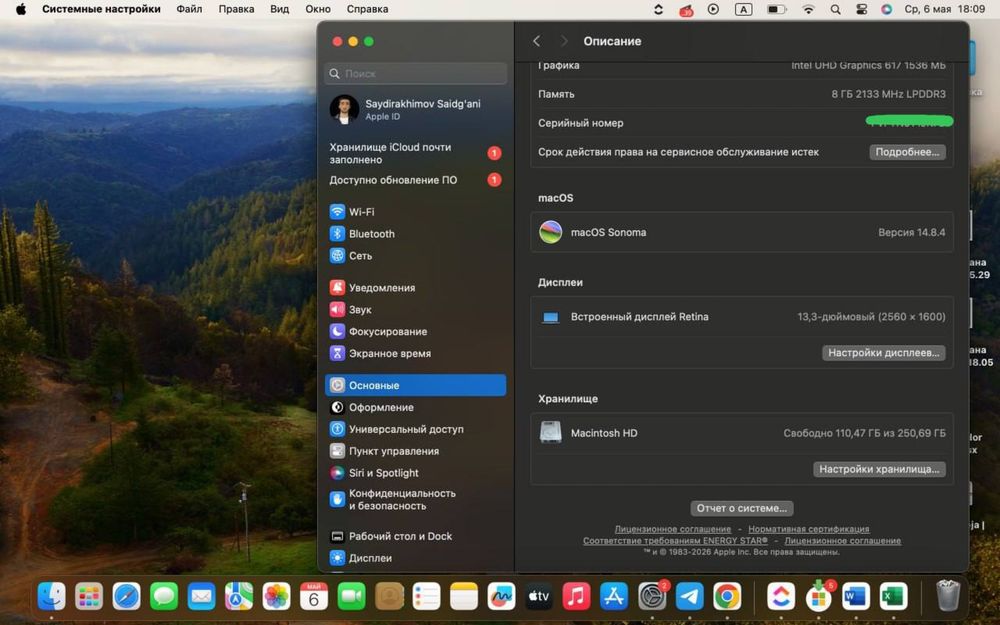Open the Правка menu
Viewport: 1000px width, 625px height.
236,9
